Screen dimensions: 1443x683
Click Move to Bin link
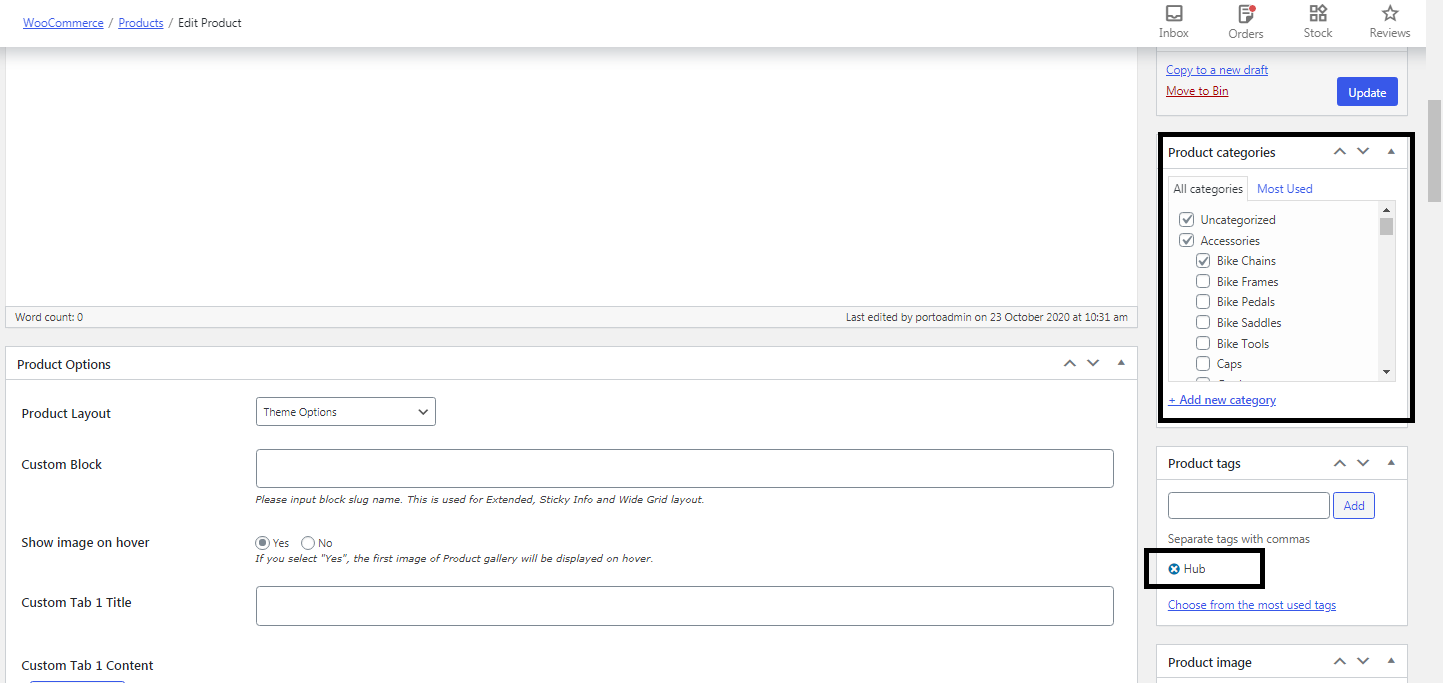click(x=1197, y=91)
